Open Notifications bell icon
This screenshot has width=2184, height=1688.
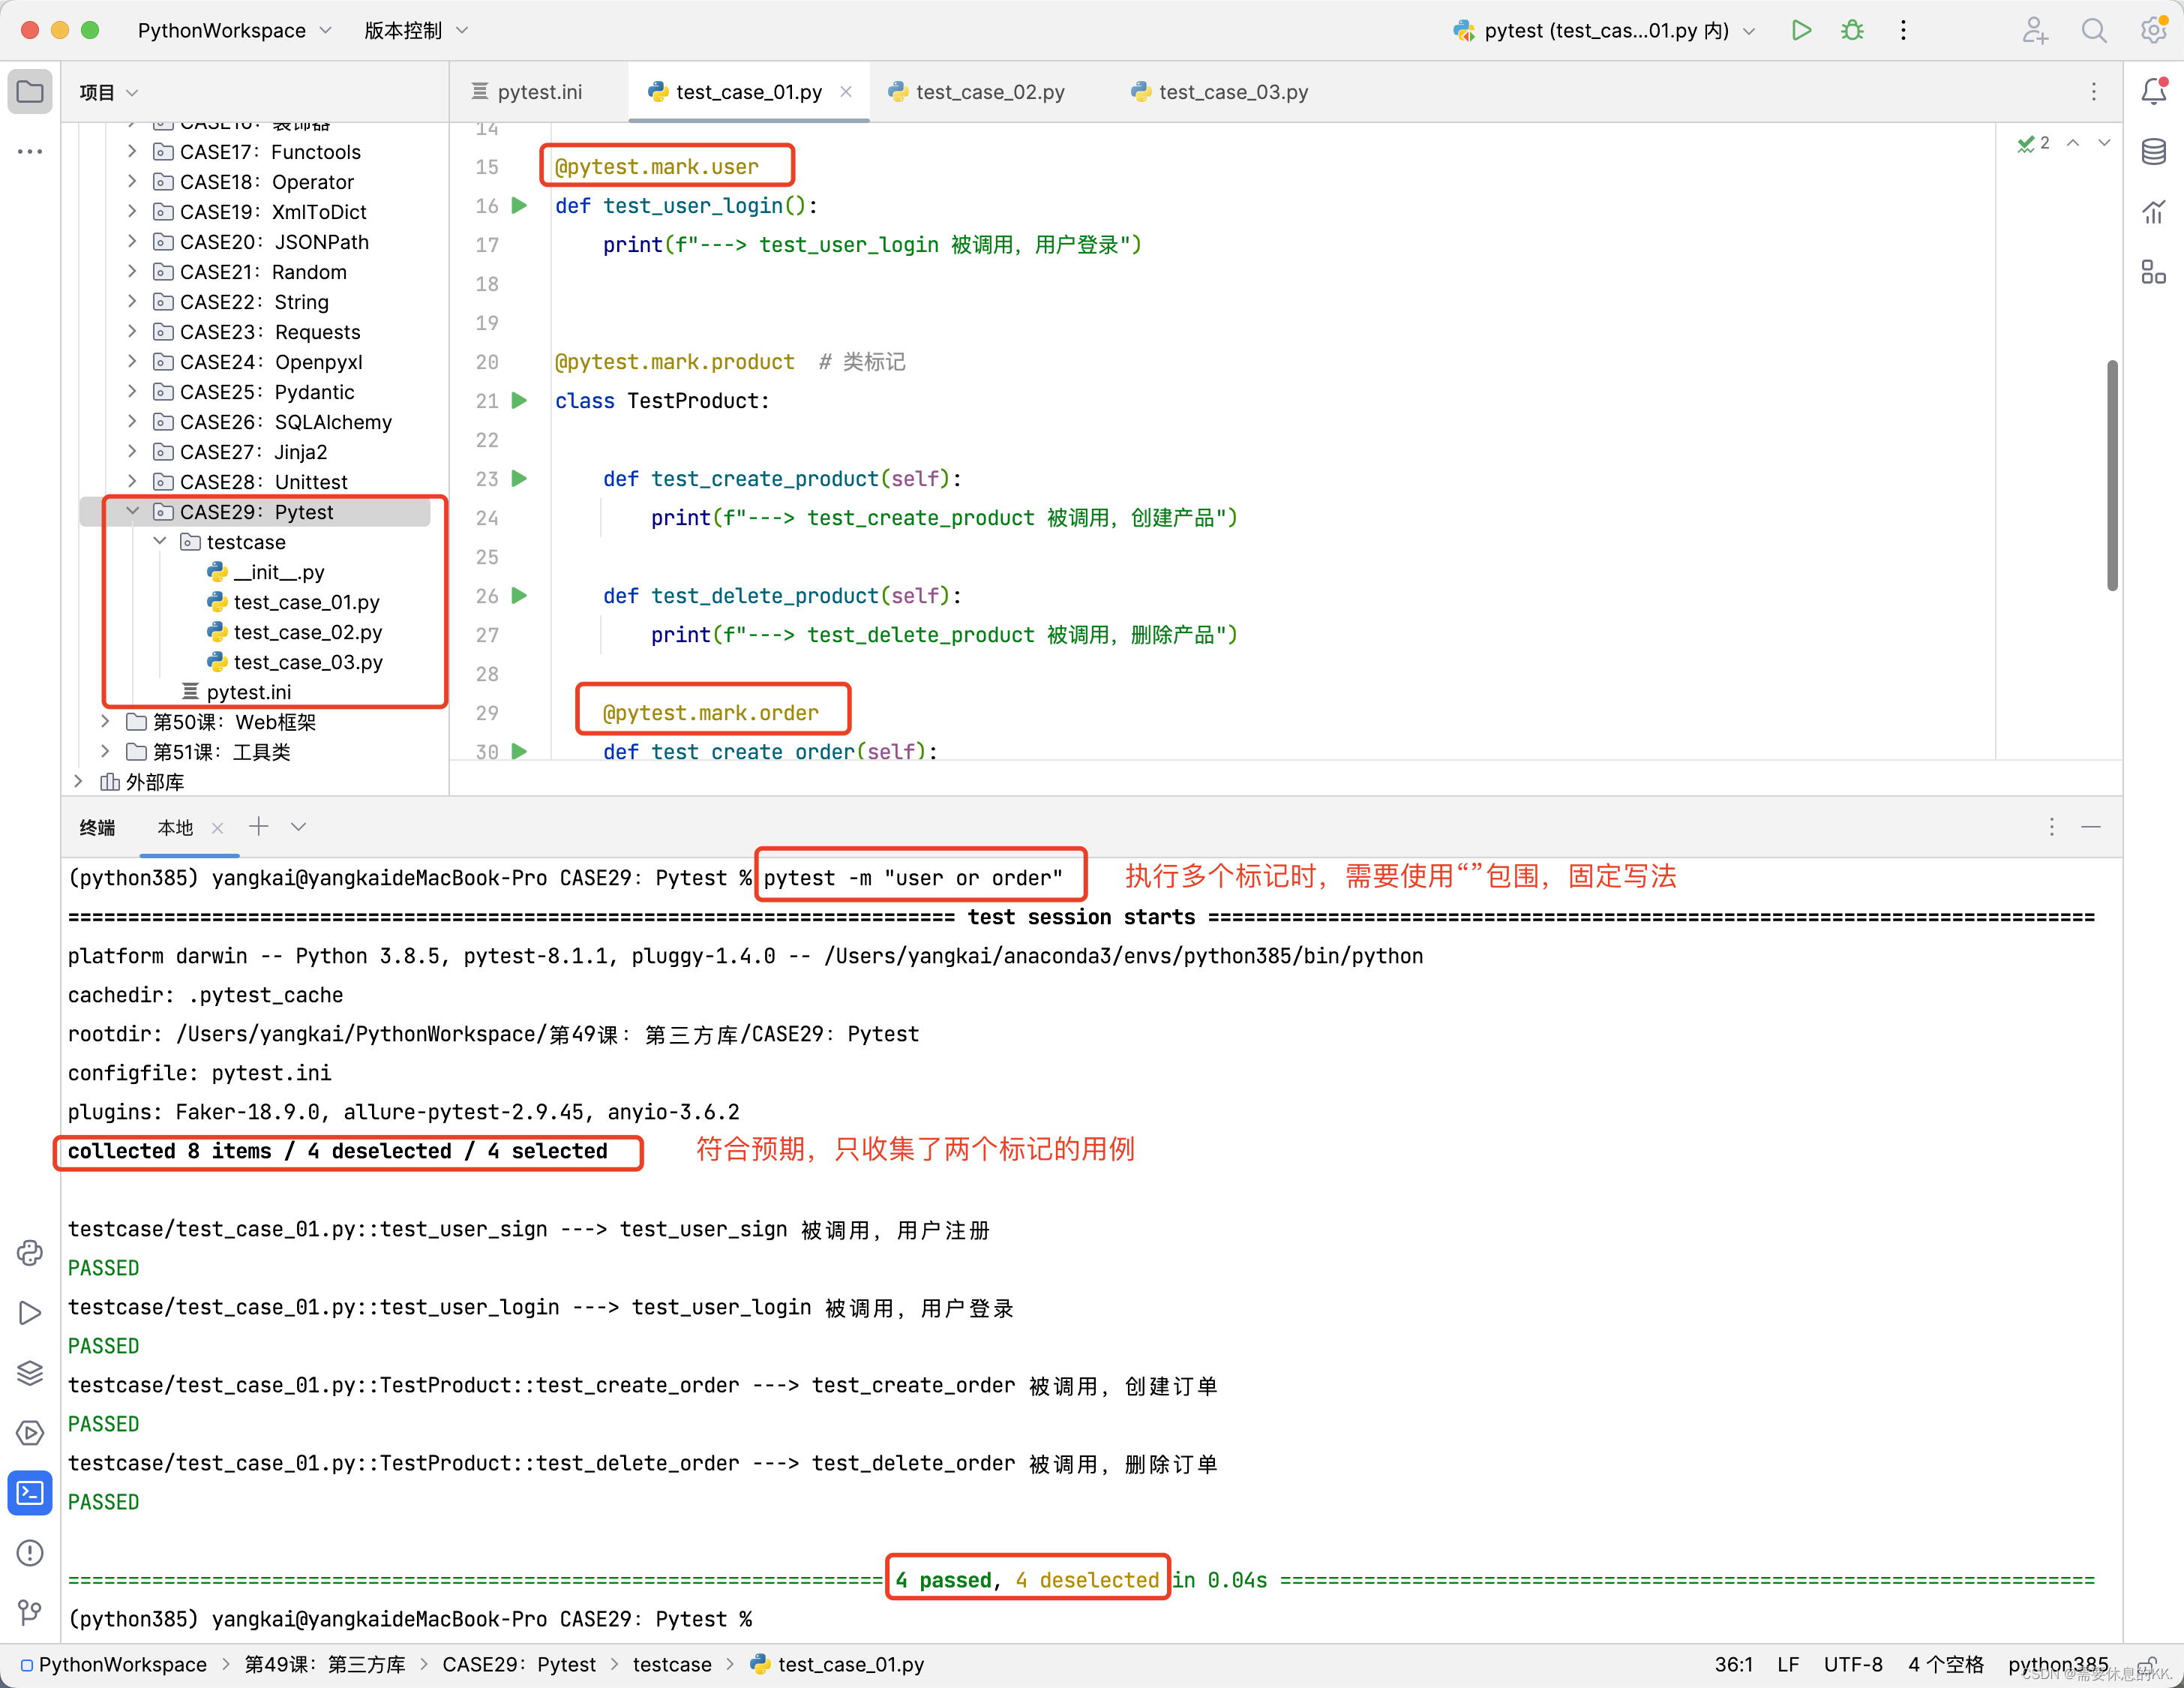(2153, 92)
